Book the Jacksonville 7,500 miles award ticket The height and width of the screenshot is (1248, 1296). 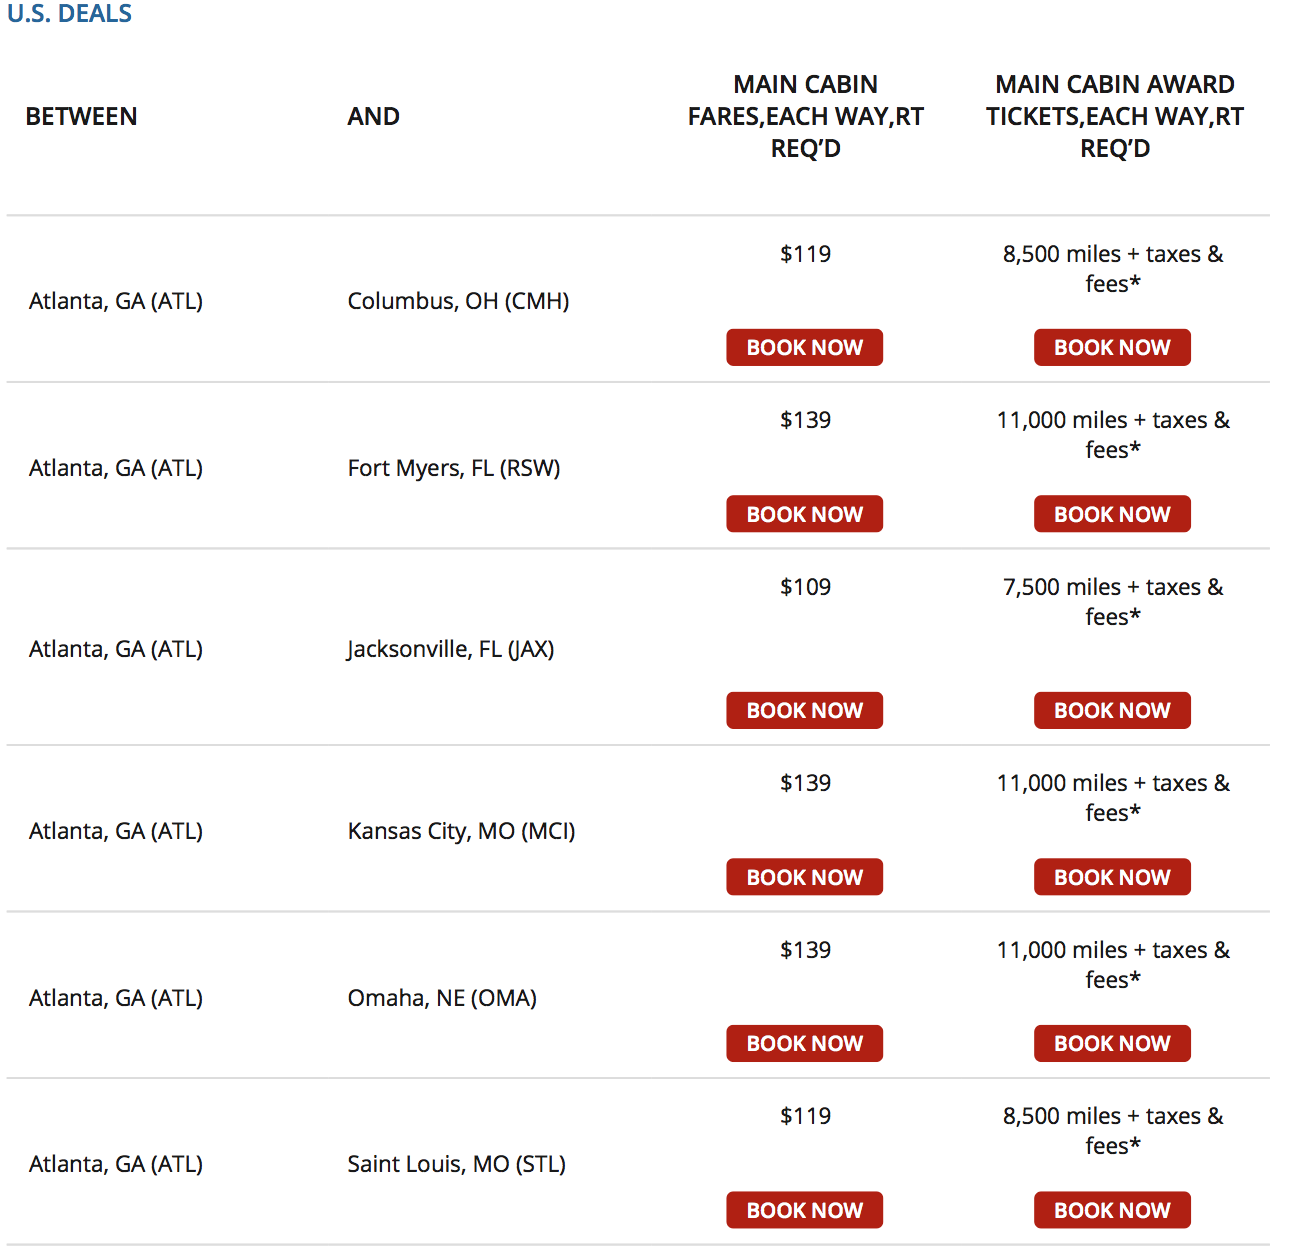click(1111, 710)
